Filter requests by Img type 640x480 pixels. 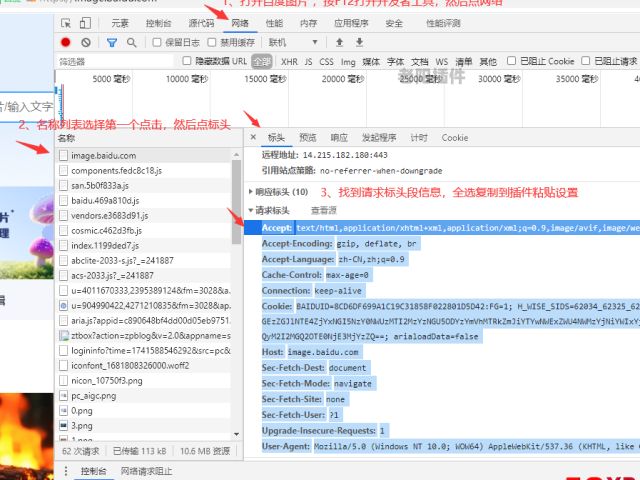348,62
